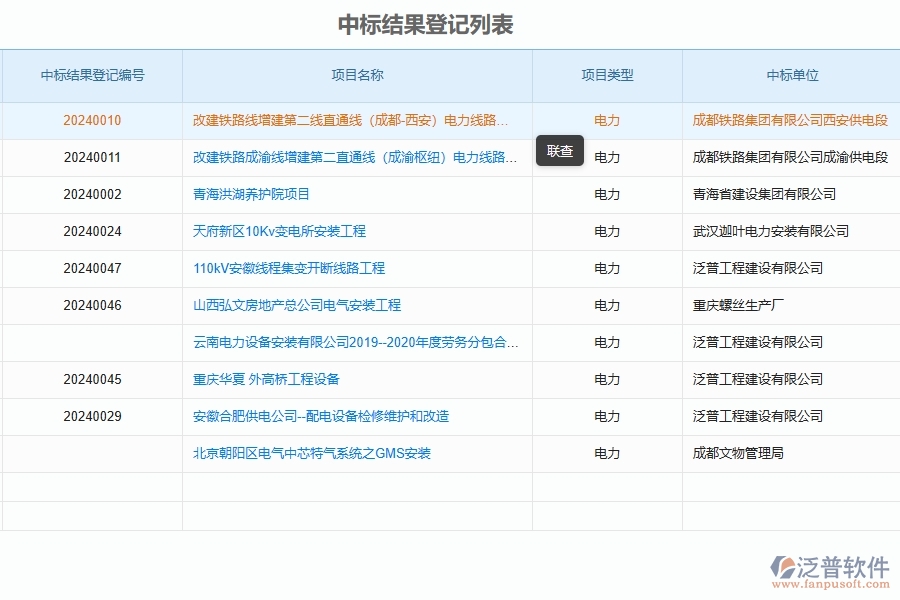The width and height of the screenshot is (900, 600).
Task: Open 天府新区10Kv变电所安装工程 project
Action: click(x=279, y=231)
